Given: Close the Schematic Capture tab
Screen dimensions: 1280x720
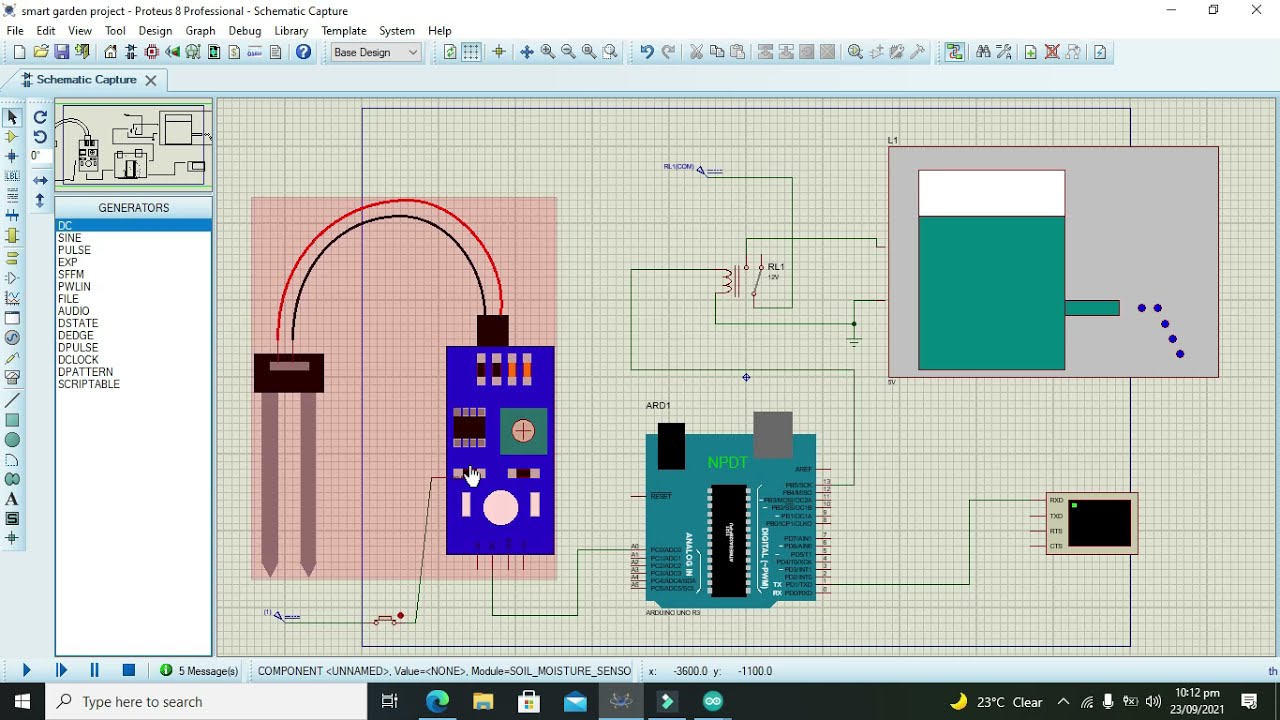Looking at the screenshot, I should (x=151, y=80).
